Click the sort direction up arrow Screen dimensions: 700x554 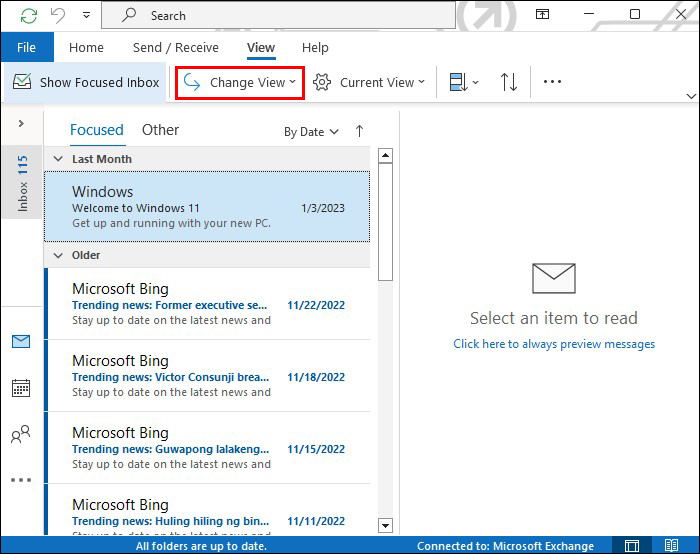359,131
